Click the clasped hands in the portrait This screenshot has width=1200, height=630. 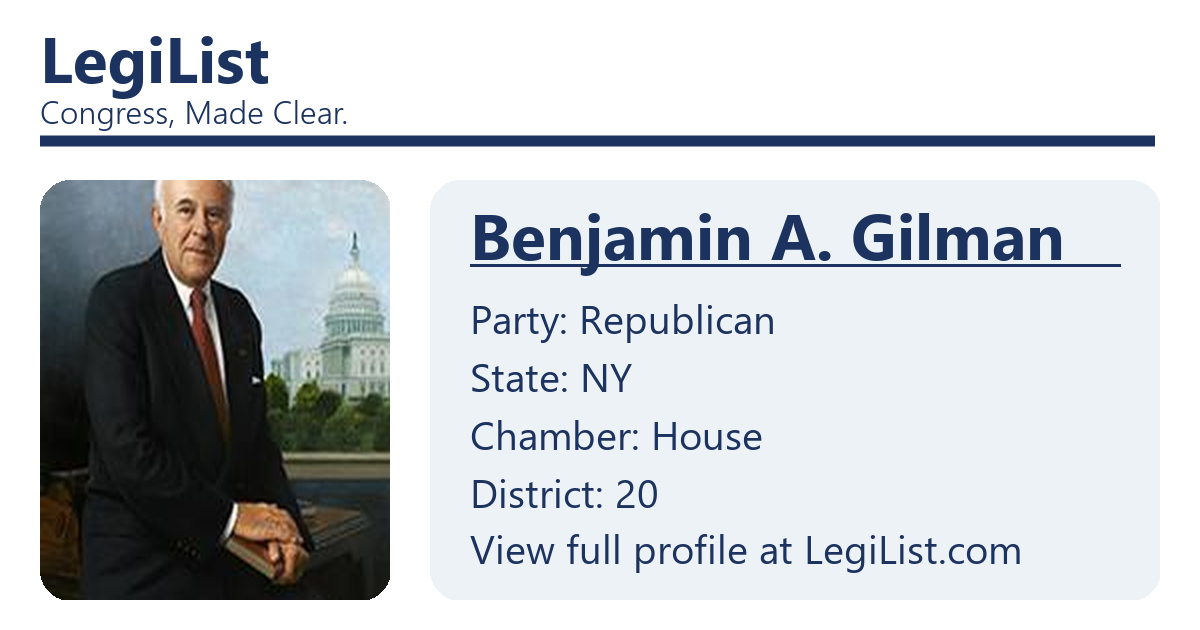(272, 531)
